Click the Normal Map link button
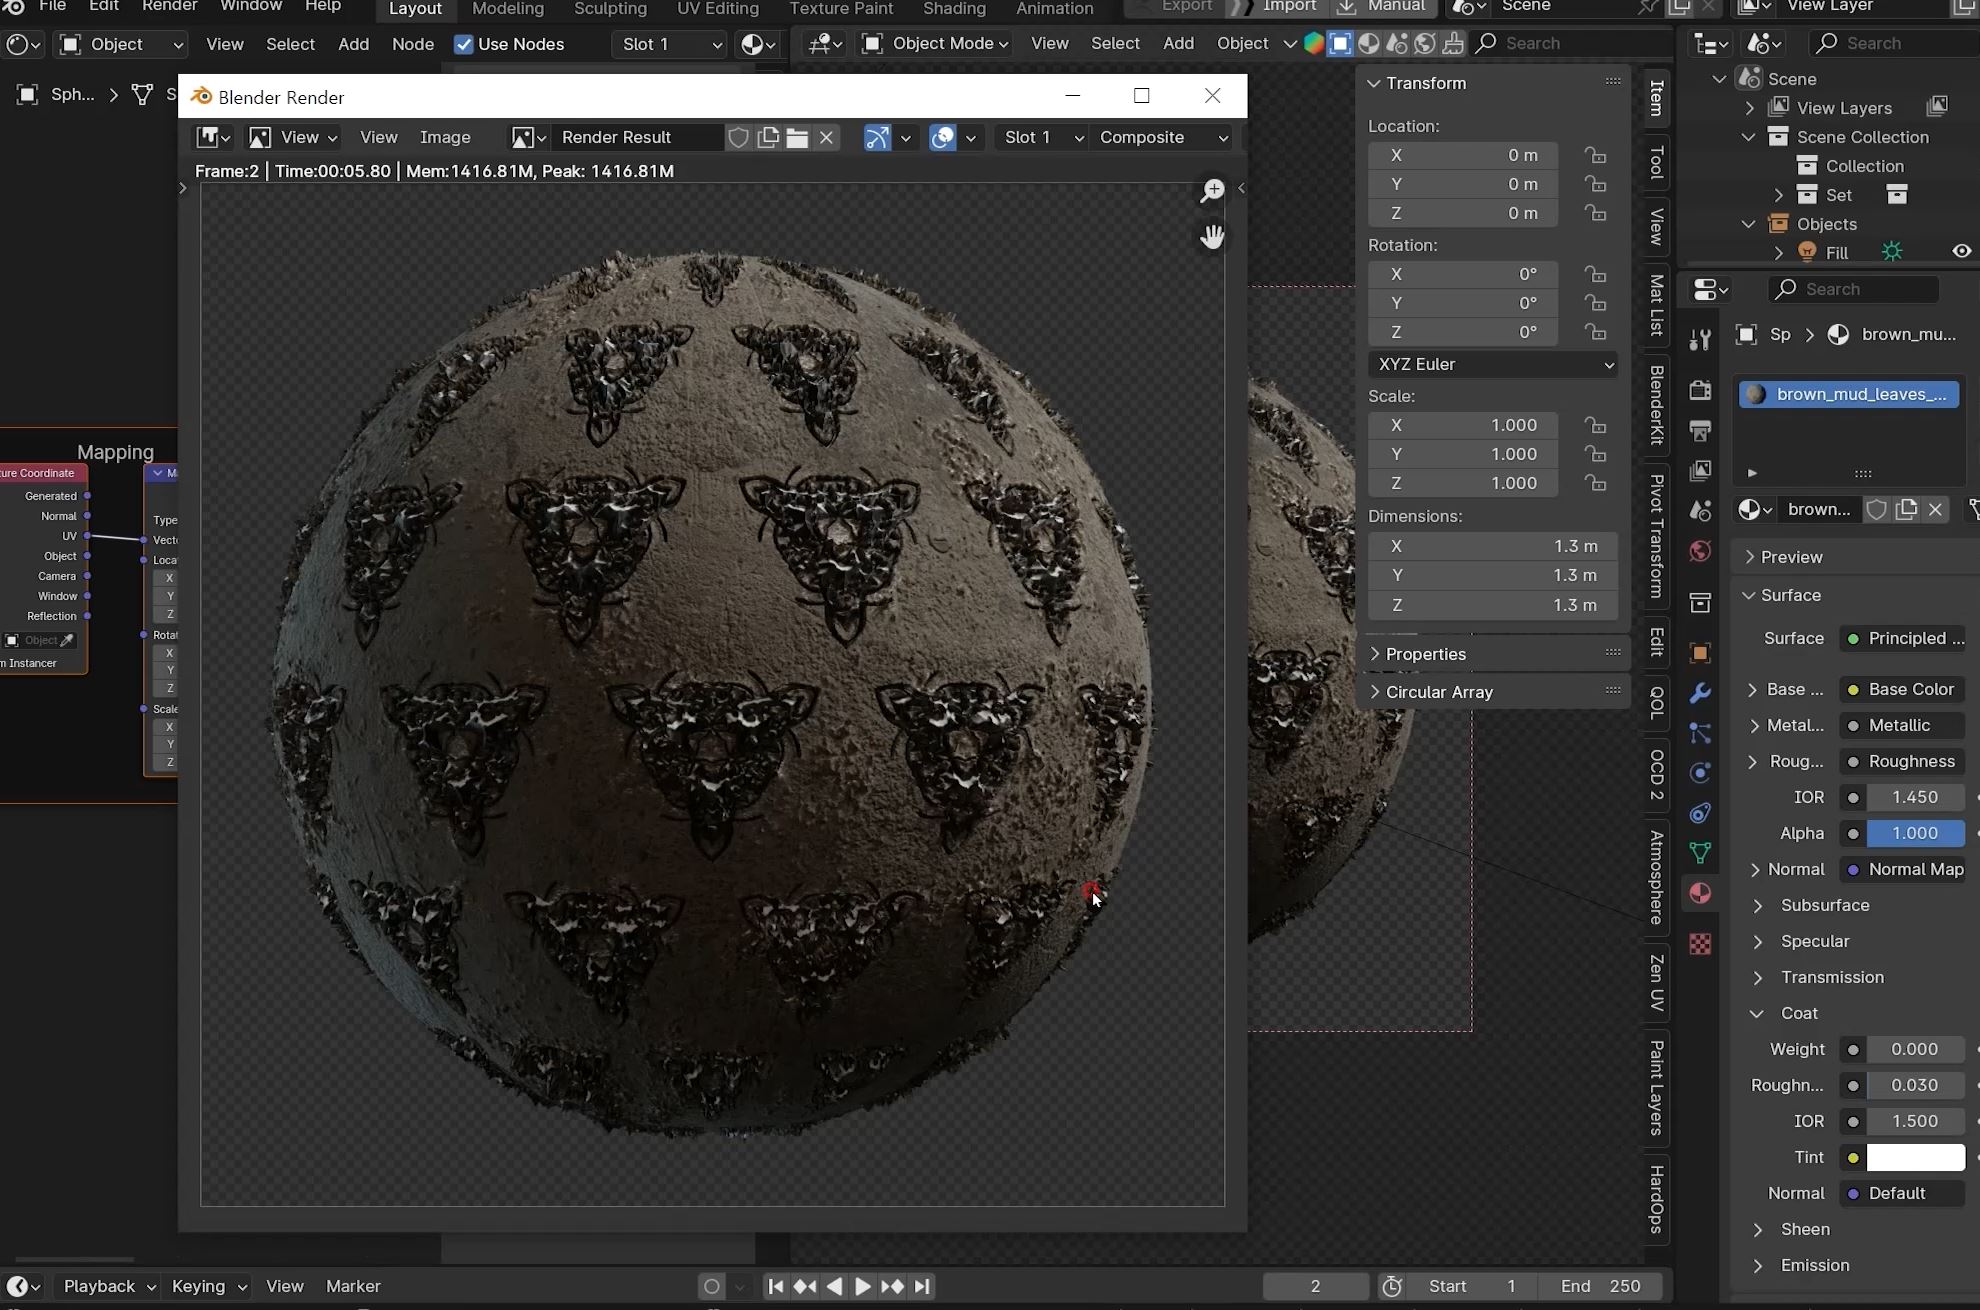This screenshot has width=1980, height=1310. coord(1904,869)
